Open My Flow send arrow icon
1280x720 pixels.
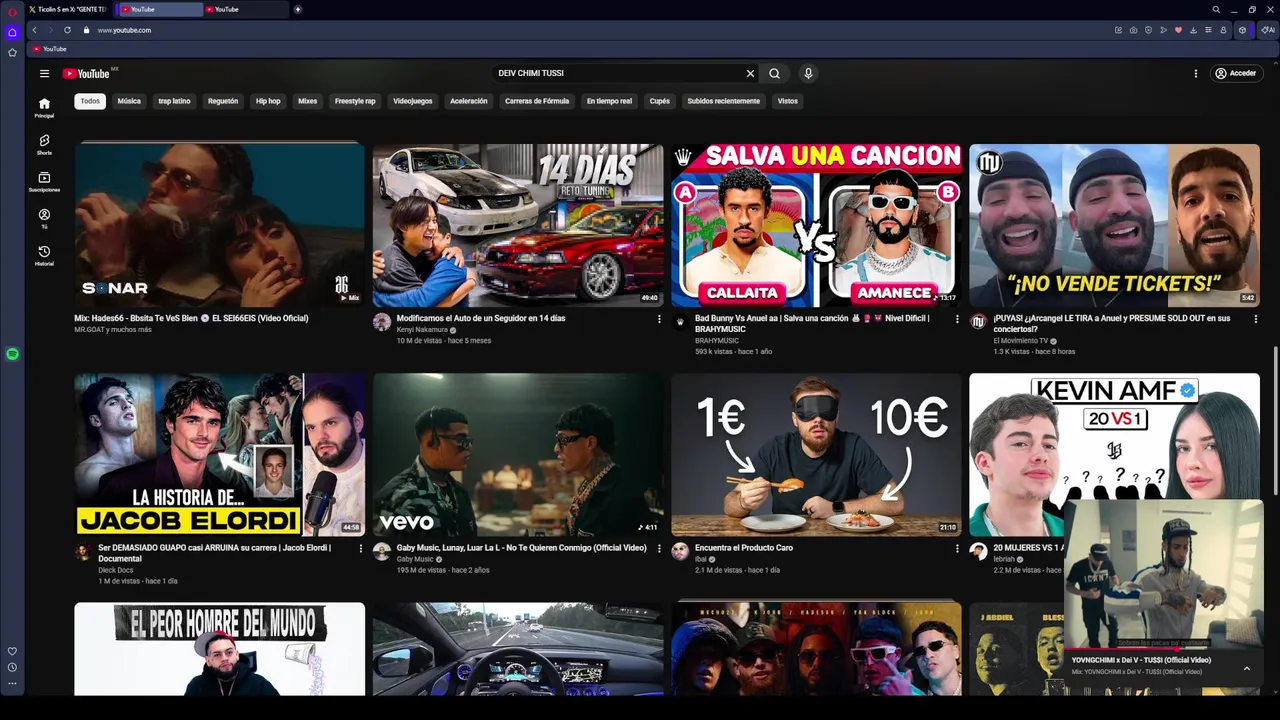point(1163,30)
